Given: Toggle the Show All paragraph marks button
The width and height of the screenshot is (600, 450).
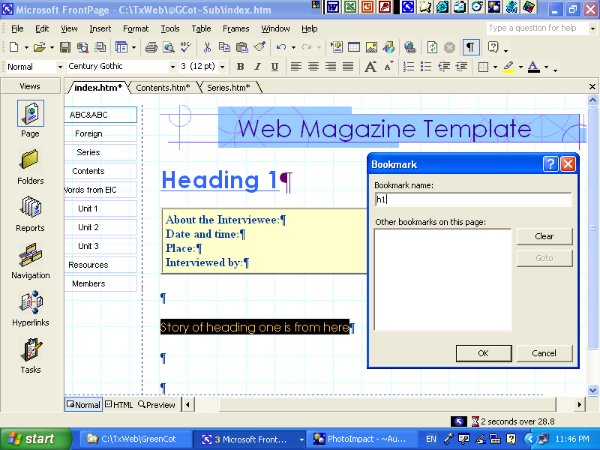Looking at the screenshot, I should (x=470, y=47).
